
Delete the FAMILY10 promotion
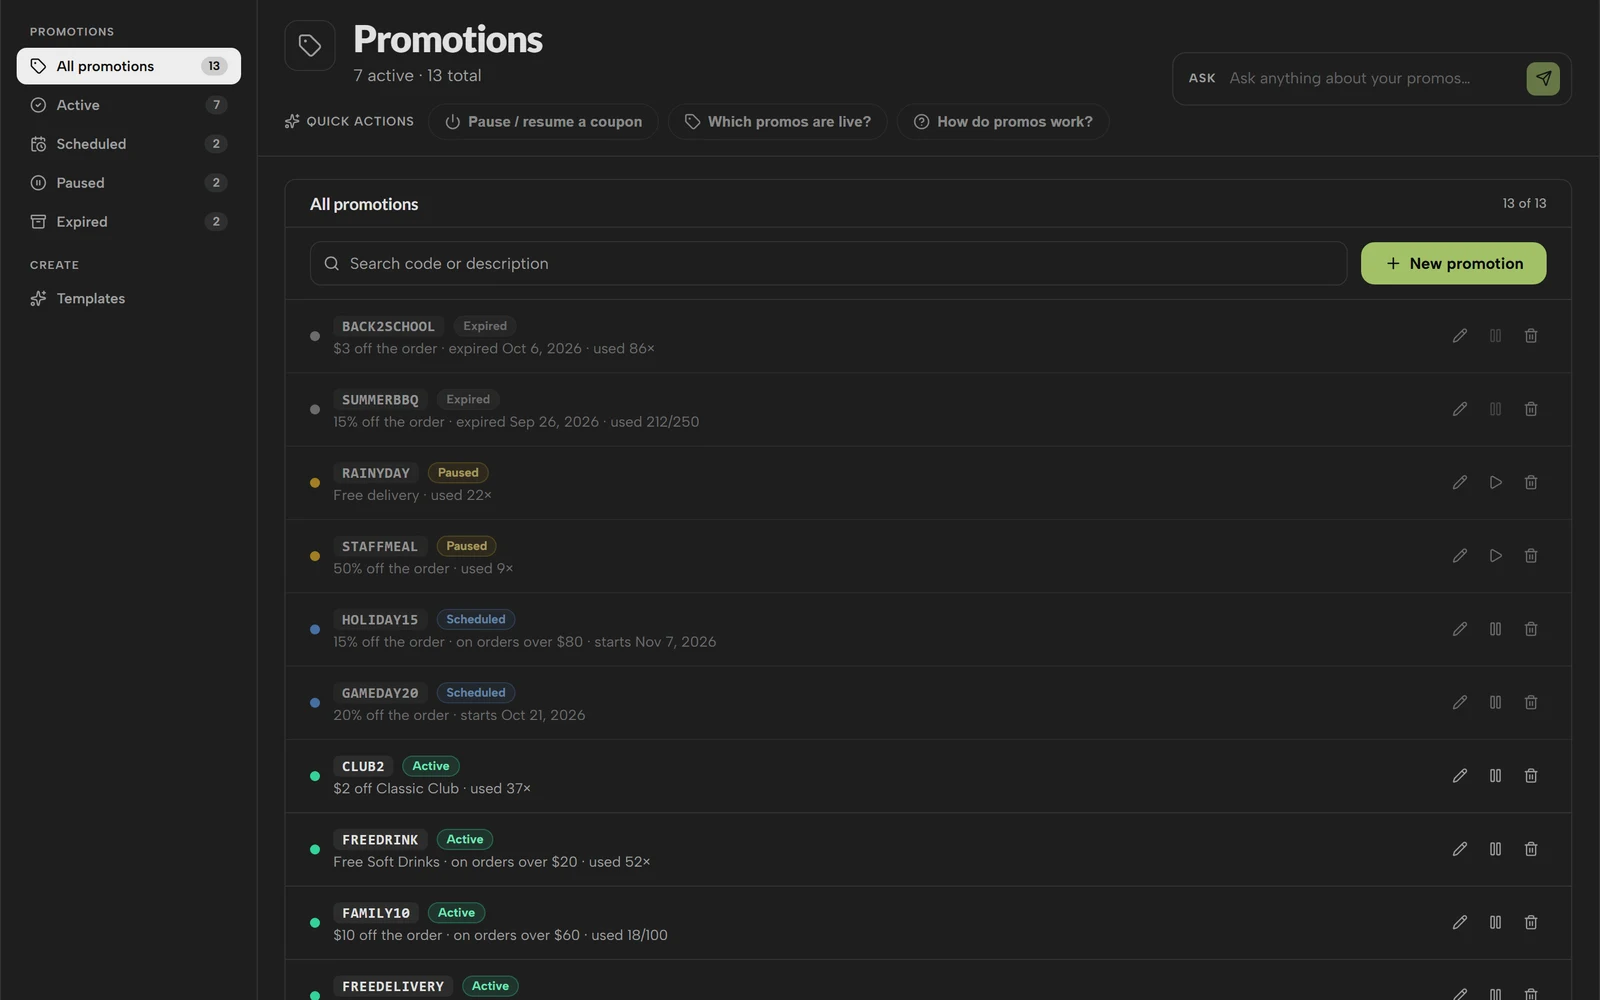1531,922
